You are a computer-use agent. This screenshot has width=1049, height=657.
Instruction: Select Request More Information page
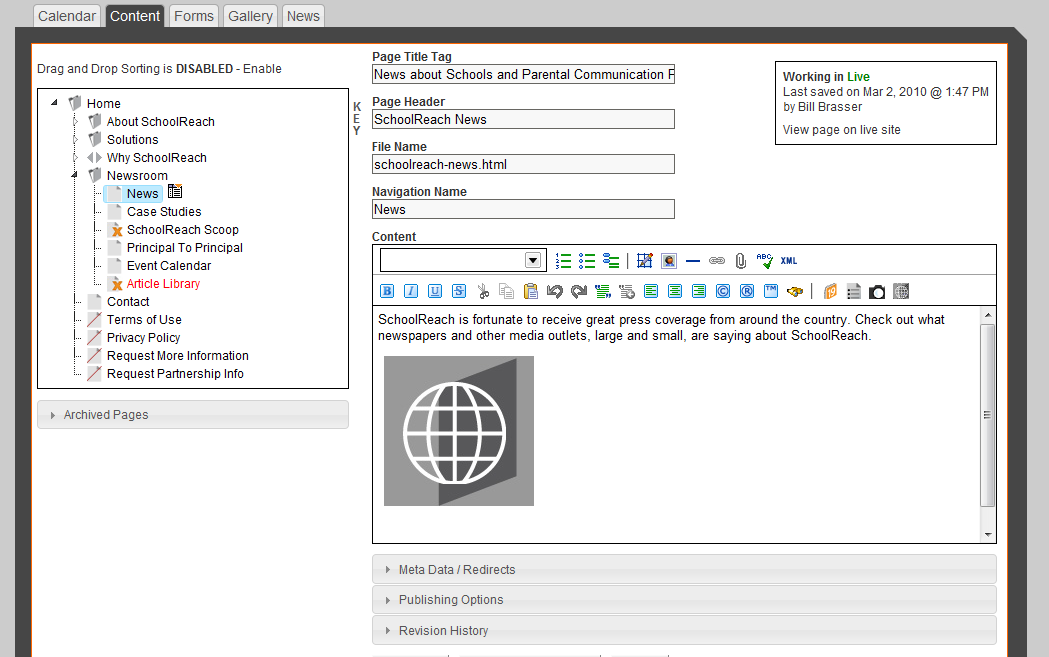pyautogui.click(x=177, y=356)
